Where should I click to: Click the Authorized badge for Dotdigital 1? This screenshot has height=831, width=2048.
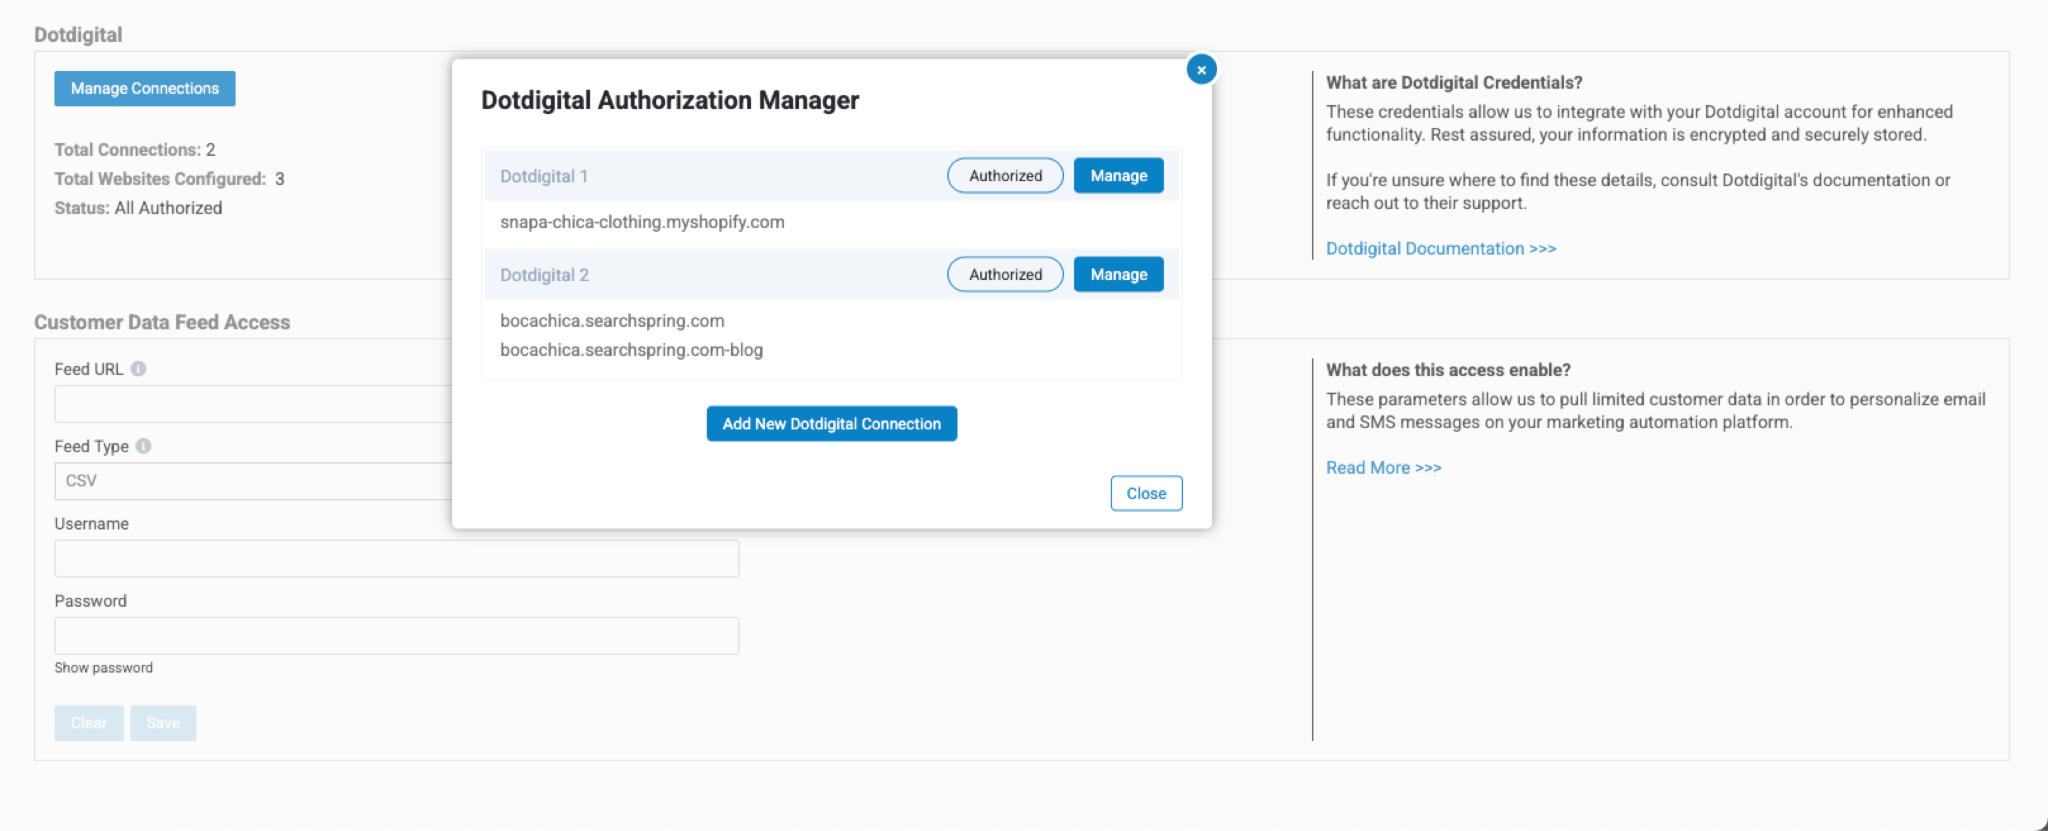1005,176
